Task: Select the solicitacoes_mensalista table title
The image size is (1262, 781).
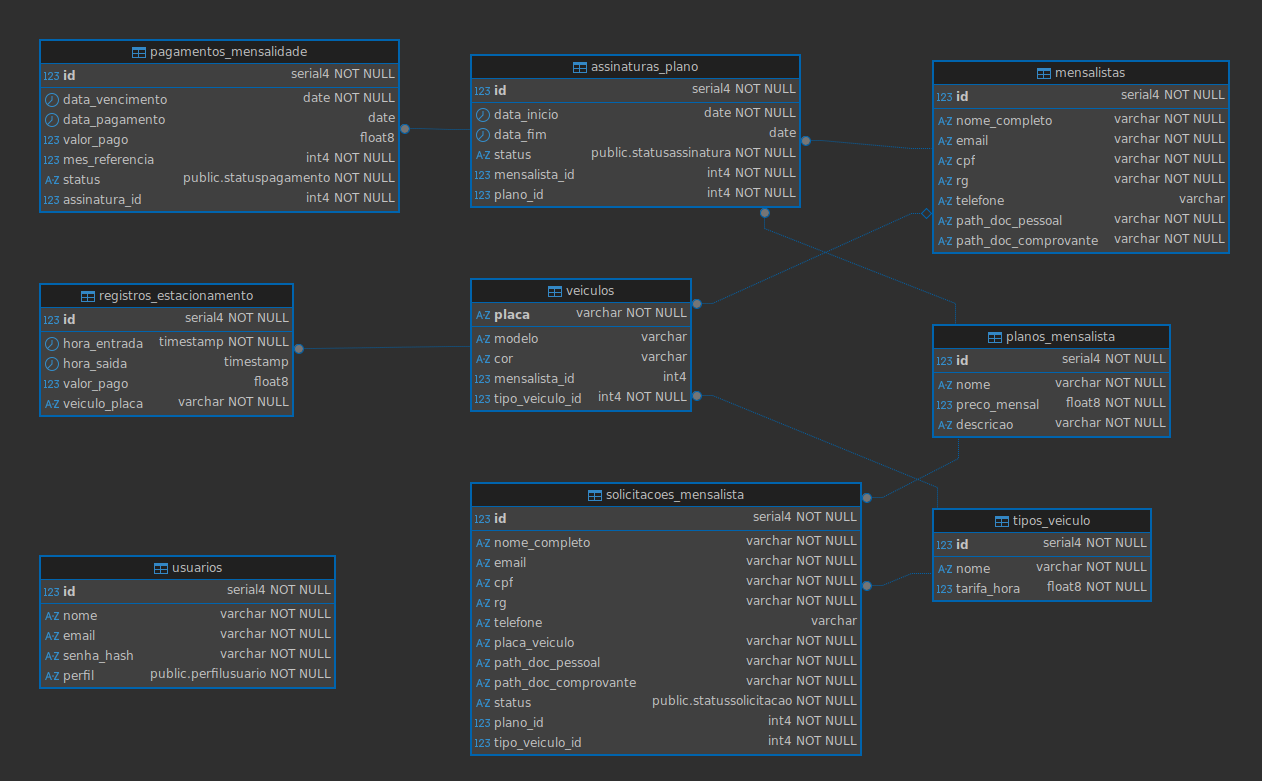Action: tap(665, 495)
